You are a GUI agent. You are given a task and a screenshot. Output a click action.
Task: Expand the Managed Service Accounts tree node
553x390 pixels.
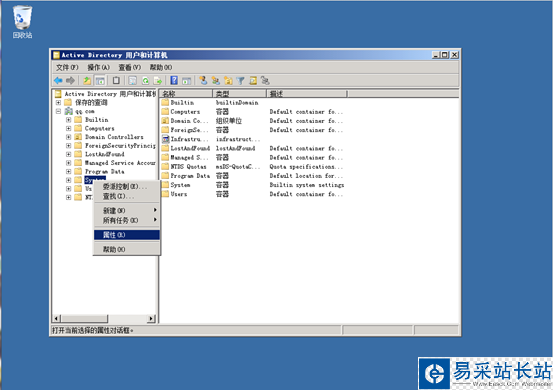coord(68,163)
